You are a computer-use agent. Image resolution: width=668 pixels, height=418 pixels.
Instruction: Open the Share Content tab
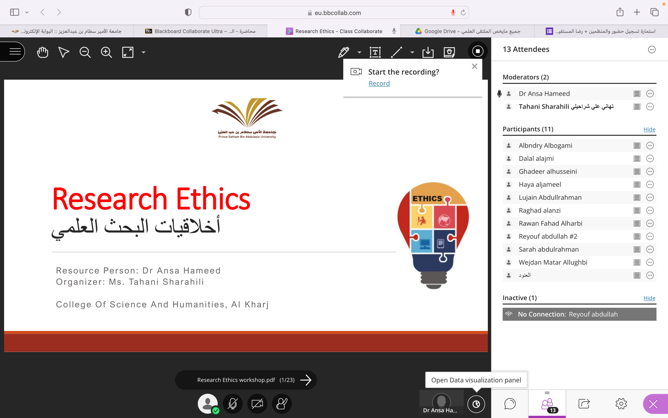[584, 404]
